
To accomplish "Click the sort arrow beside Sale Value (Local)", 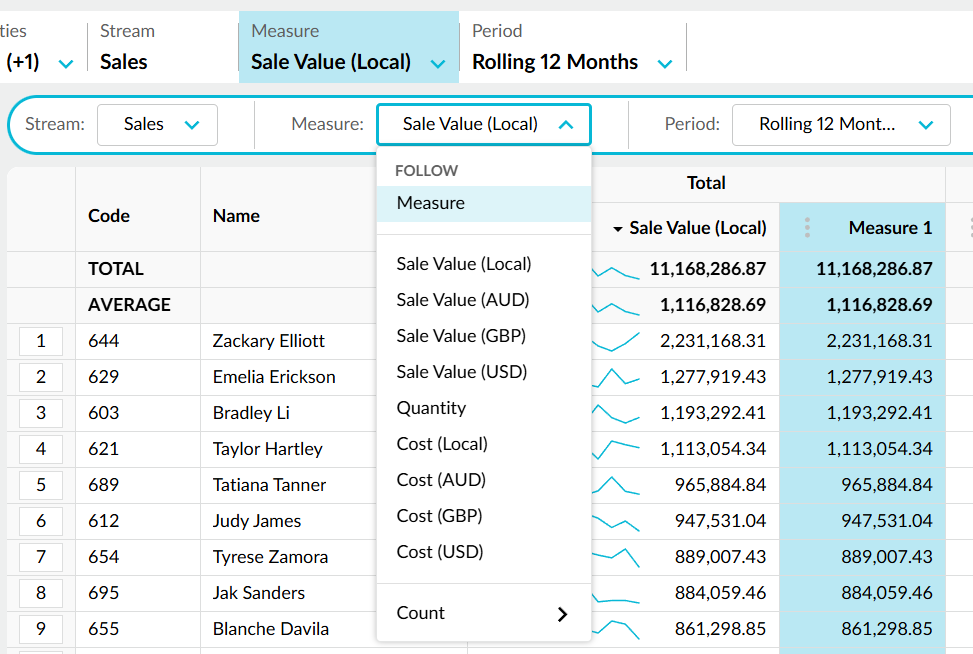I will [617, 229].
